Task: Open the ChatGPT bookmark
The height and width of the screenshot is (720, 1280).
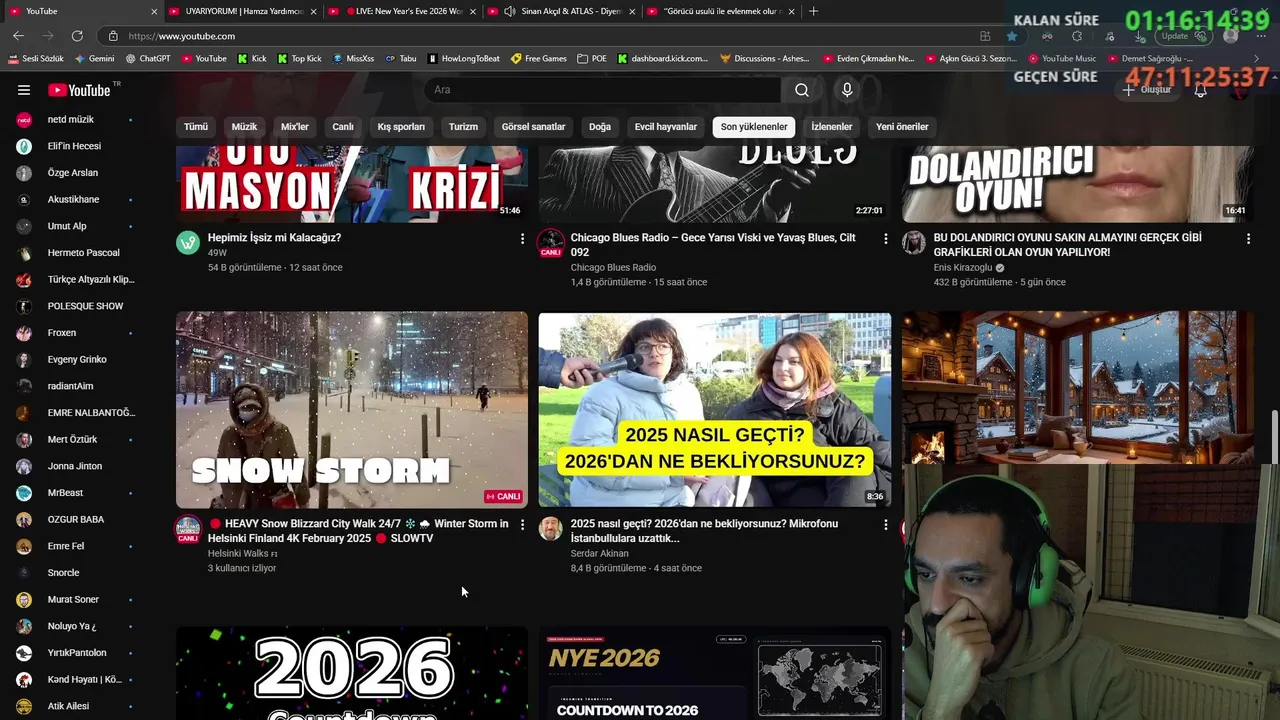Action: pyautogui.click(x=148, y=59)
